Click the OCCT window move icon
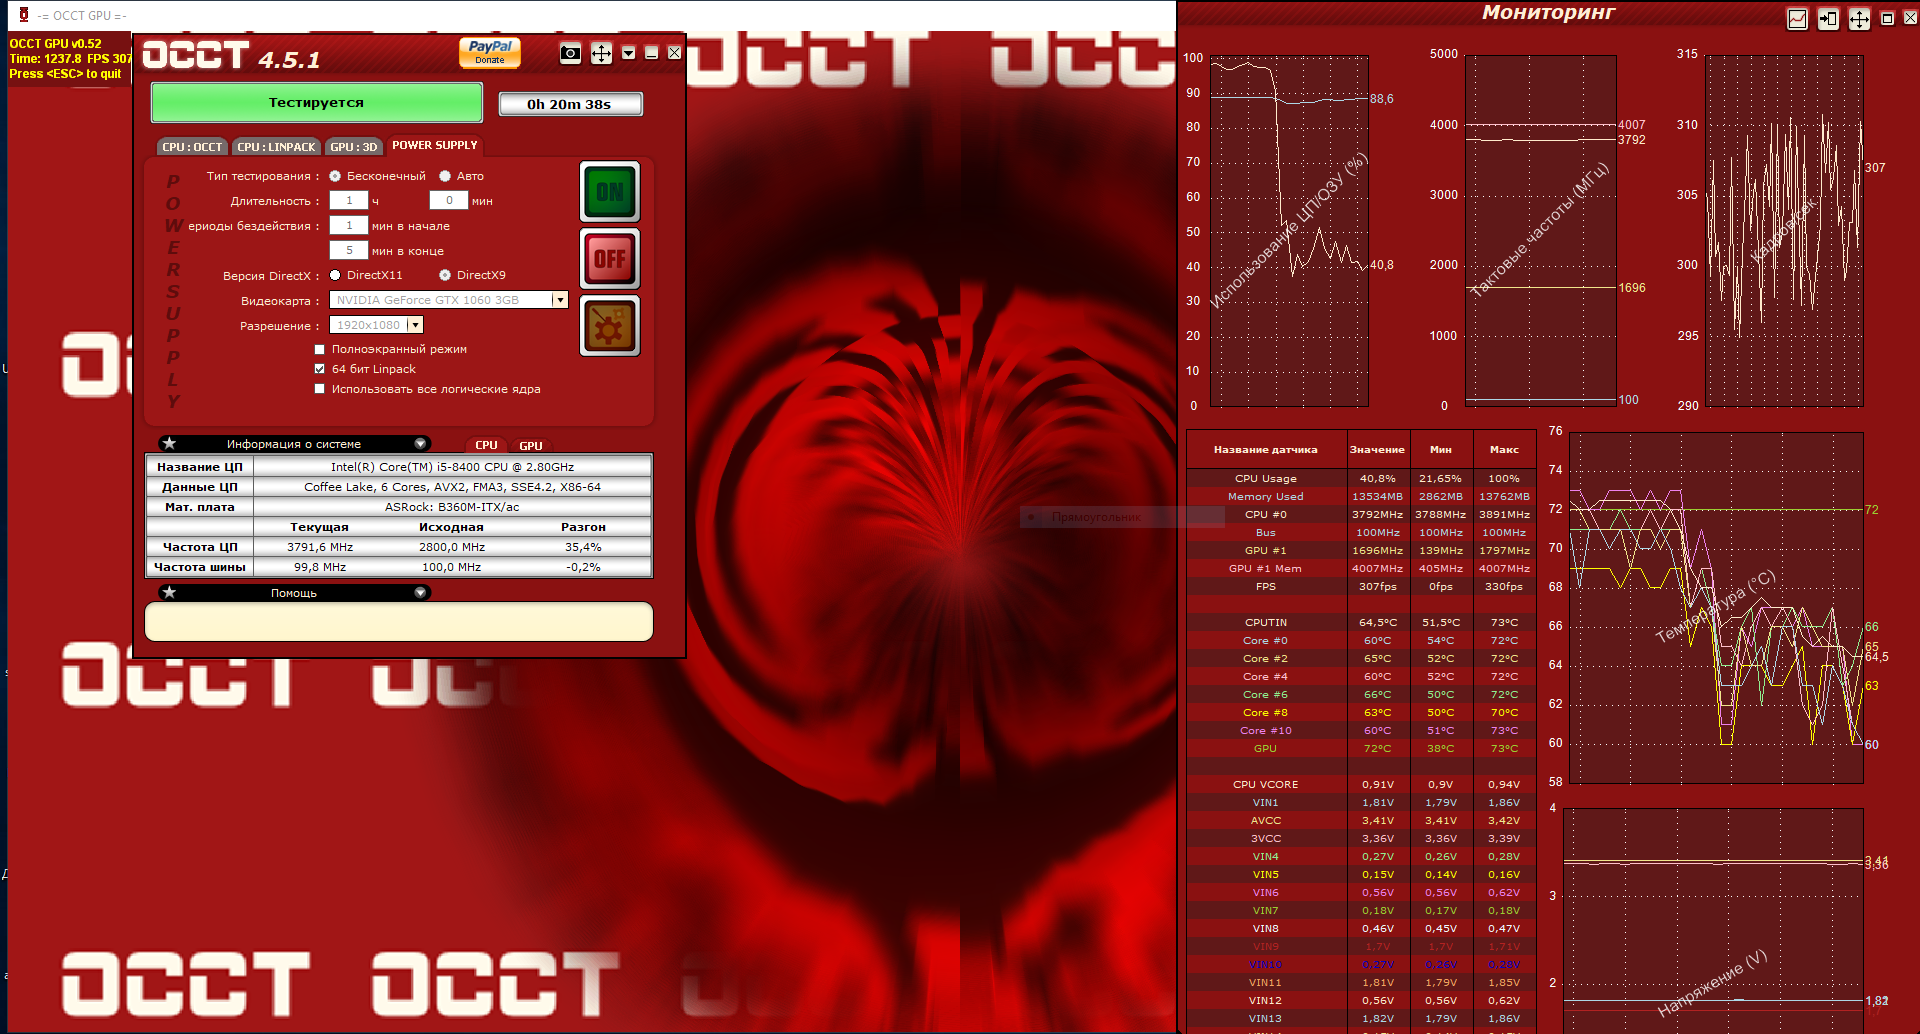This screenshot has width=1920, height=1034. tap(601, 53)
